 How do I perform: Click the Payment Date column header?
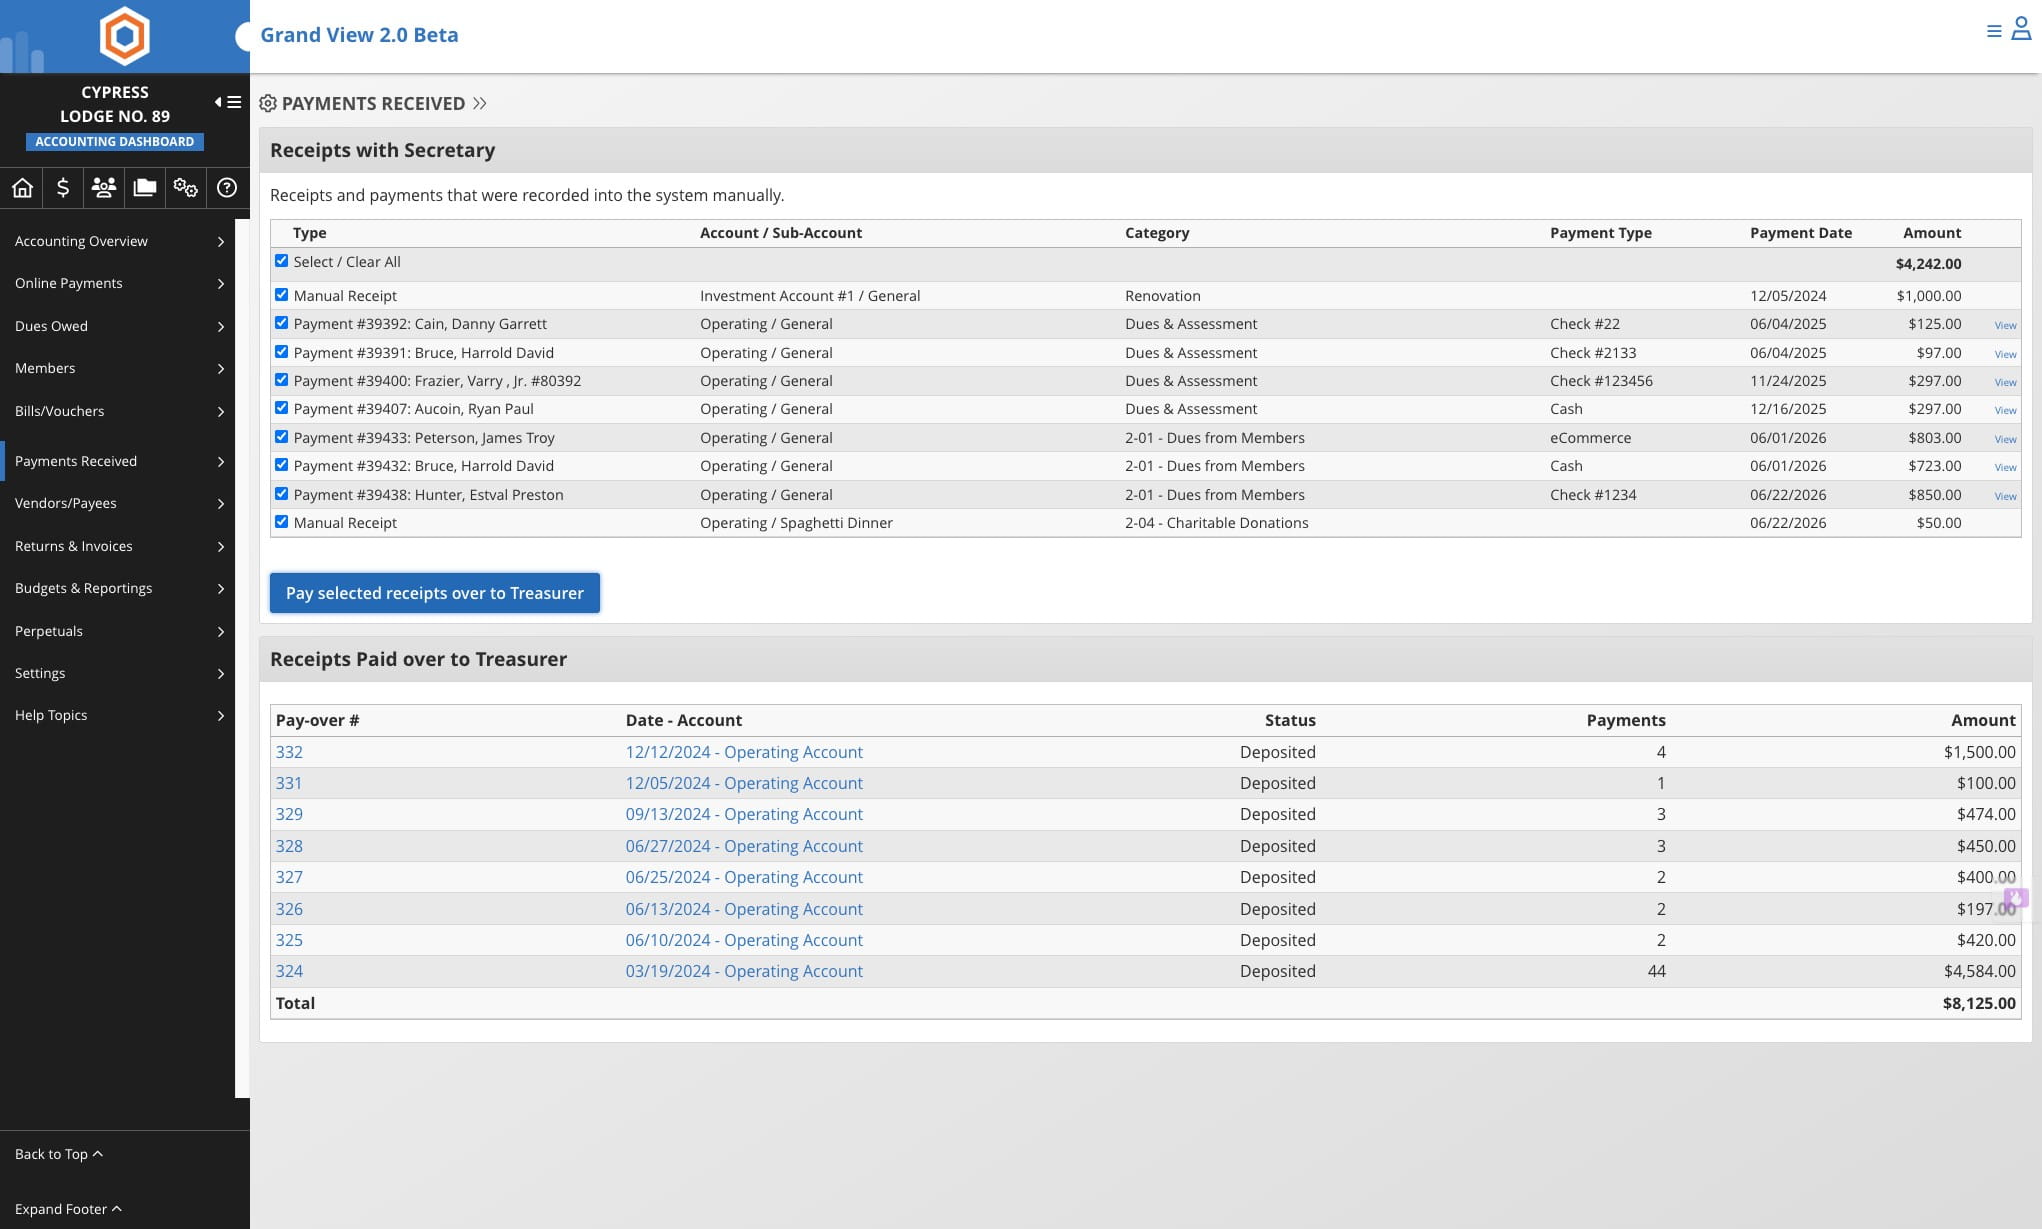click(x=1800, y=233)
